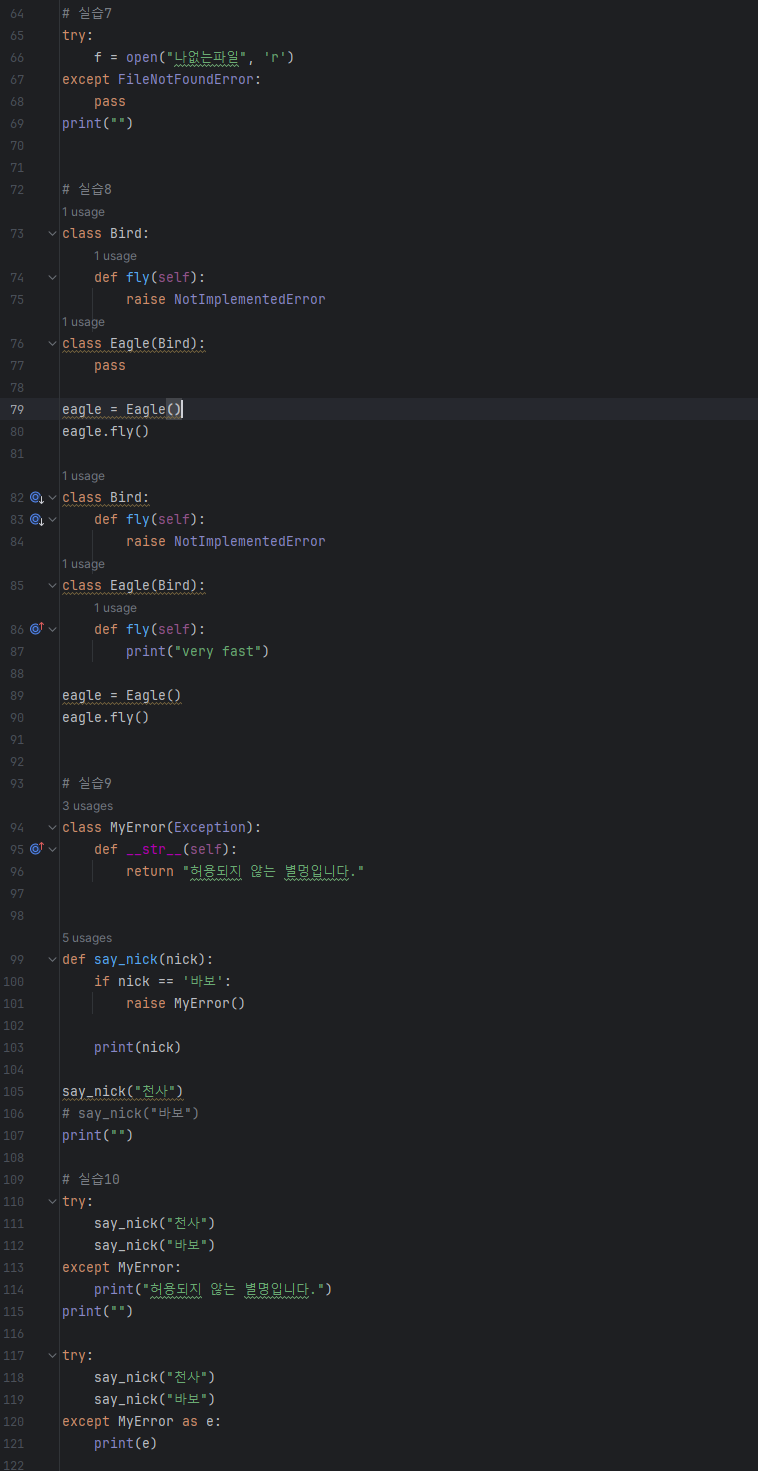Click 'def say_nick(nick):' definition
The height and width of the screenshot is (1471, 758).
137,959
